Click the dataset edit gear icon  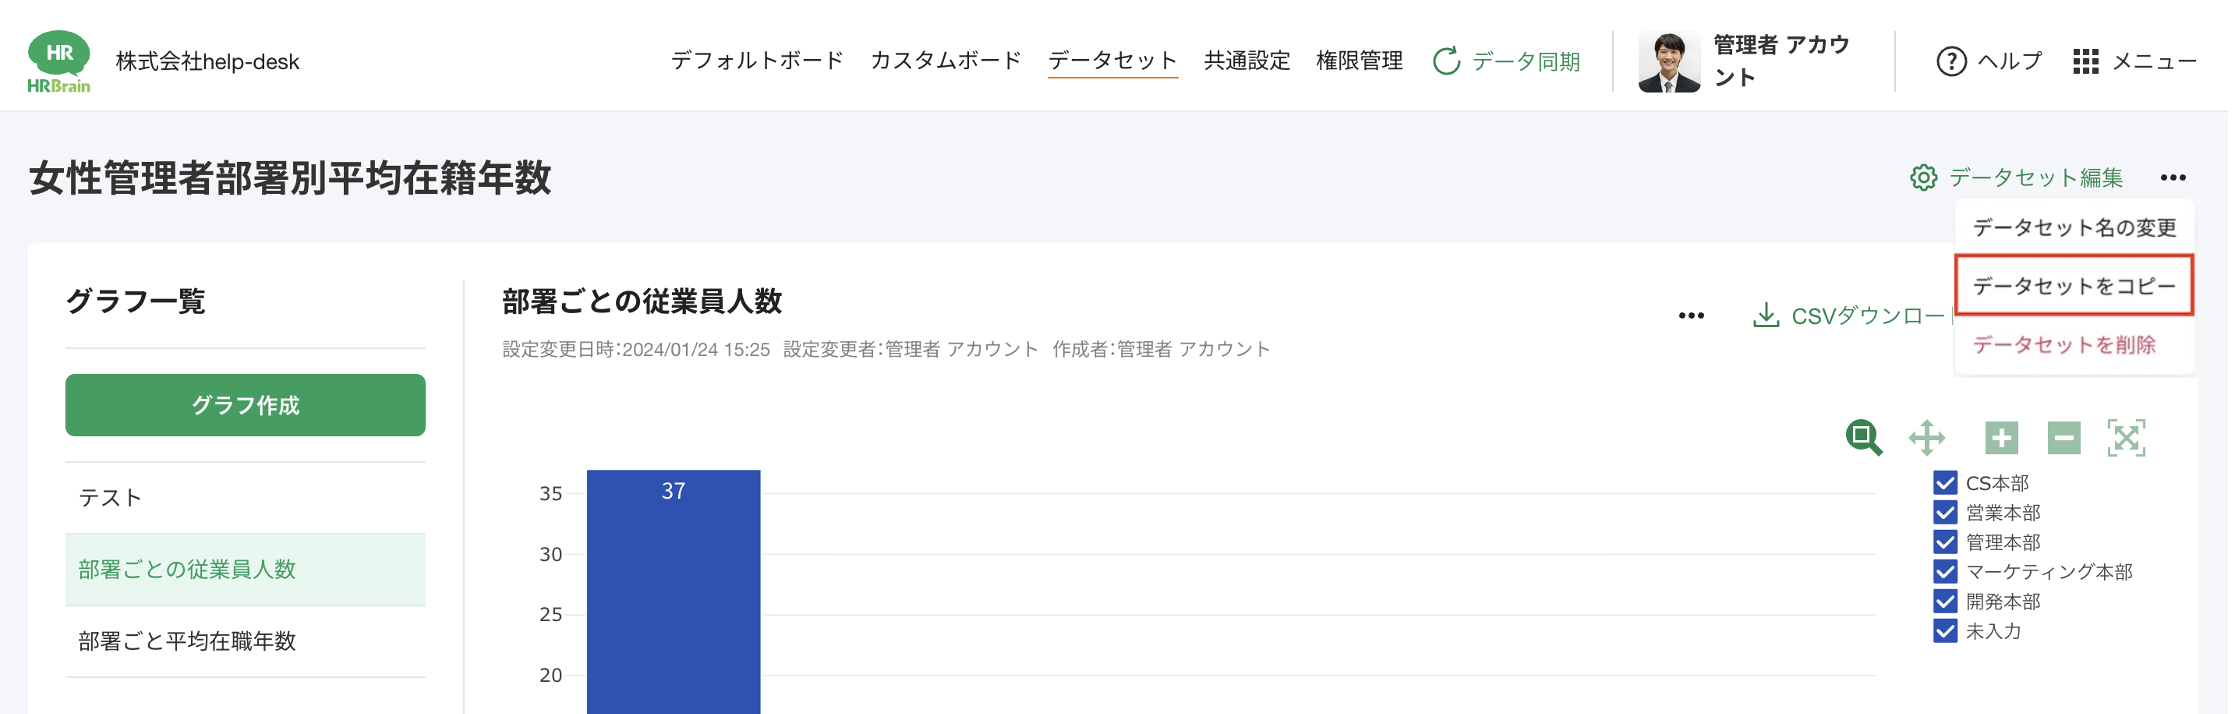[x=1923, y=178]
